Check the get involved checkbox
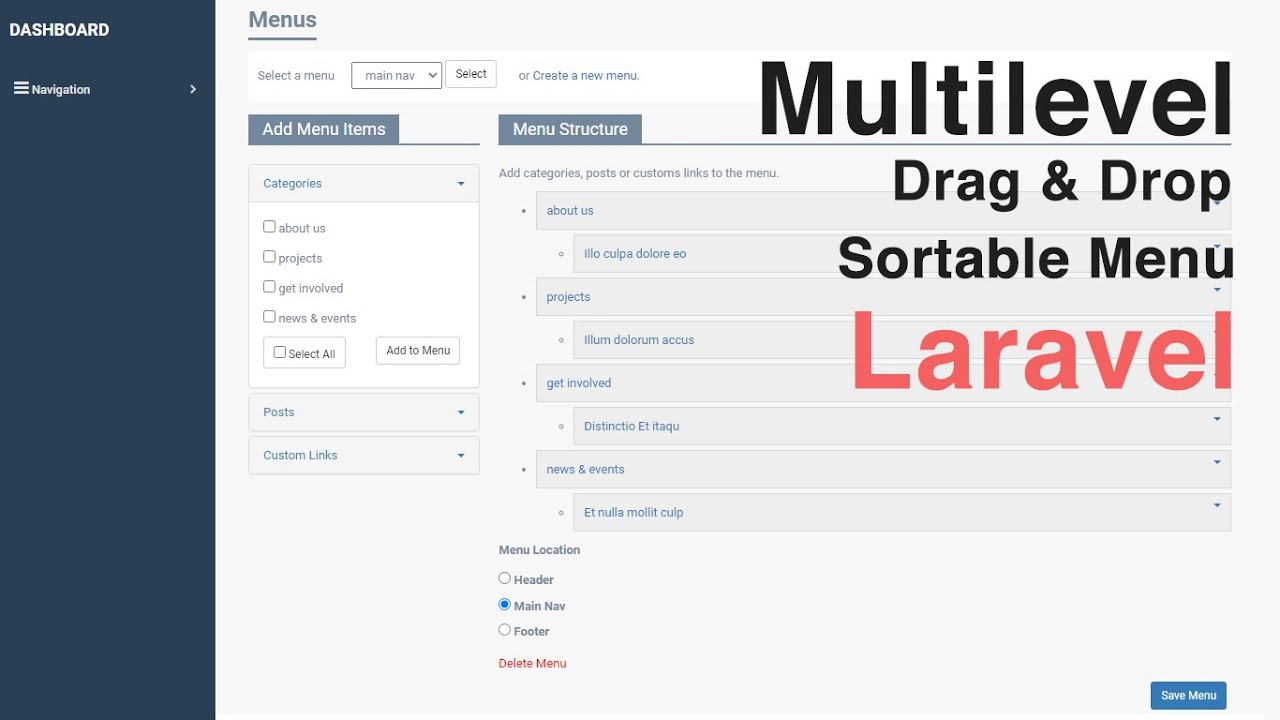1280x720 pixels. point(269,287)
